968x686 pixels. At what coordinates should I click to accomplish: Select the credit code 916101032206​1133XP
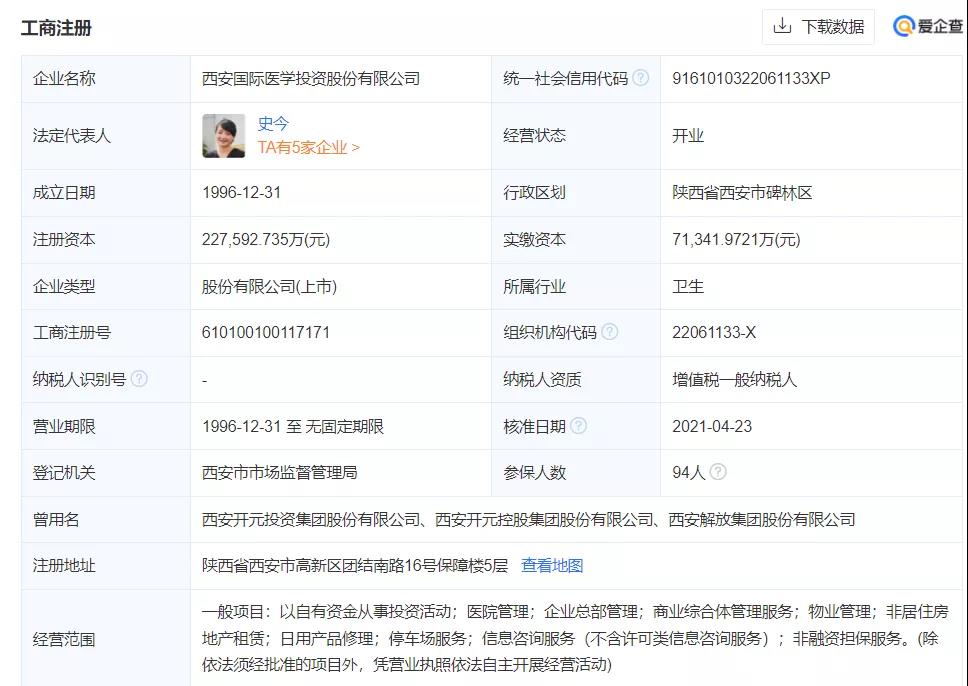[x=751, y=78]
